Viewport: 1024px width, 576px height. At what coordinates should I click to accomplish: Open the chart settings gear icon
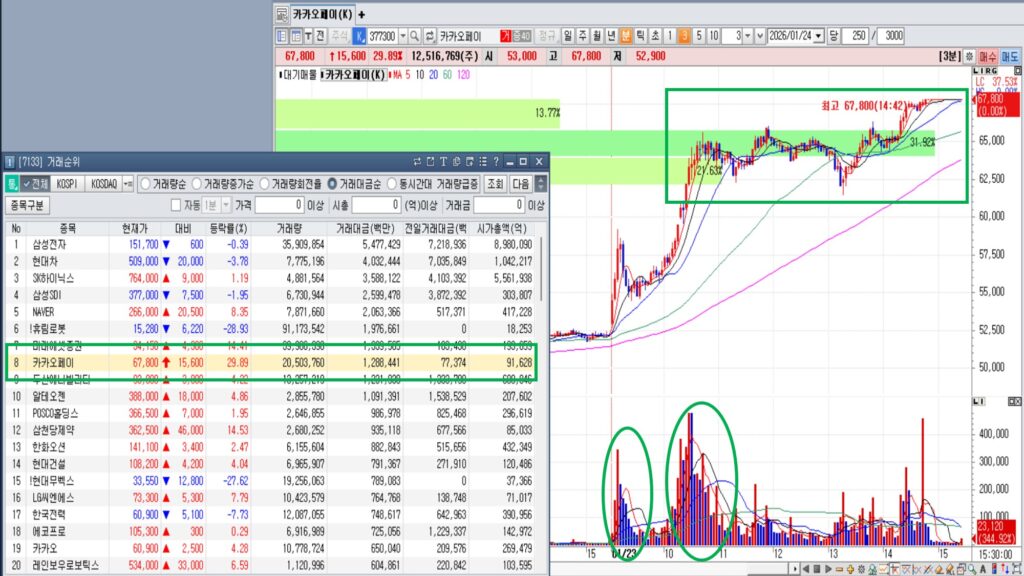(969, 56)
